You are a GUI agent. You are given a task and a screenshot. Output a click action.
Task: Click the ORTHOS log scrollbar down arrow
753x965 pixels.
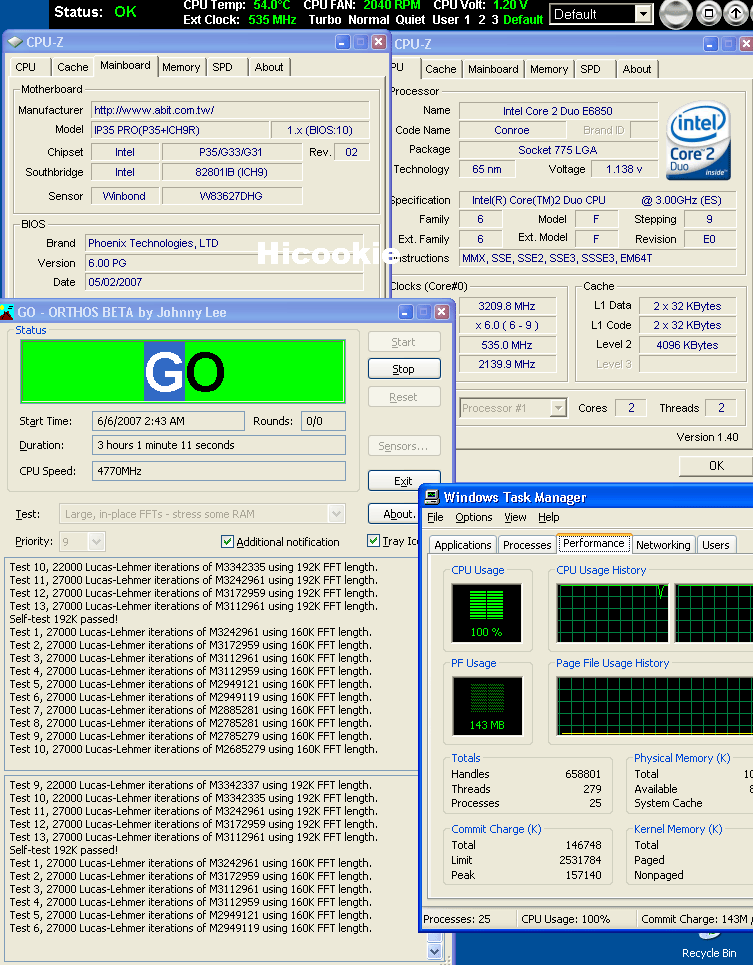click(x=435, y=951)
